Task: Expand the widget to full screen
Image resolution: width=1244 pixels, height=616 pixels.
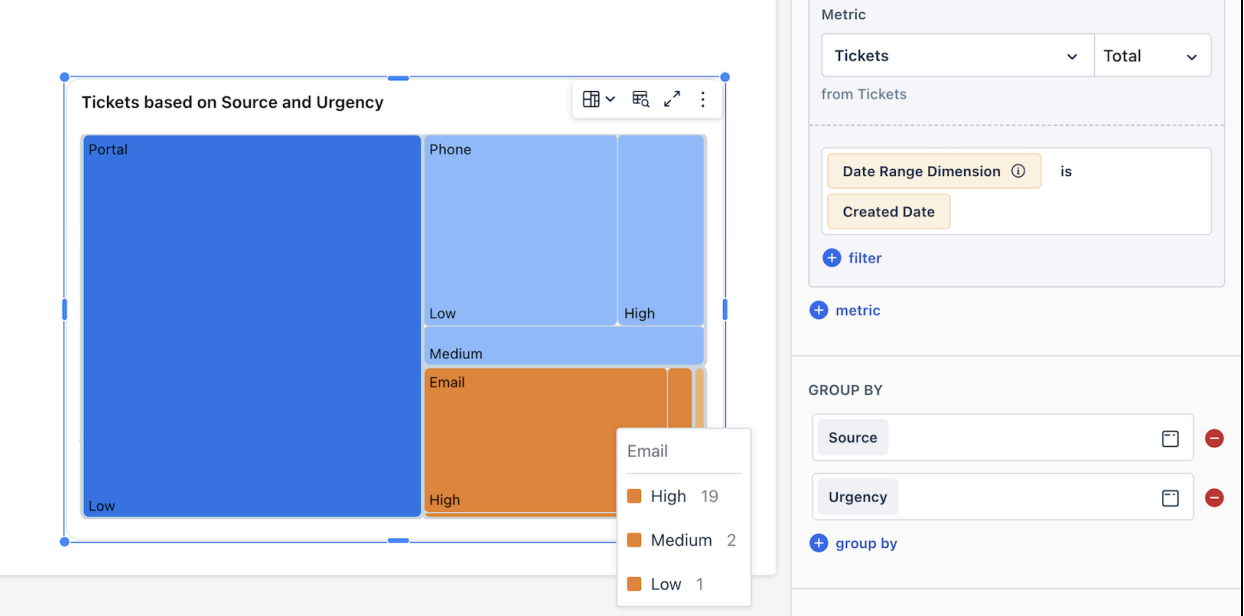Action: 672,99
